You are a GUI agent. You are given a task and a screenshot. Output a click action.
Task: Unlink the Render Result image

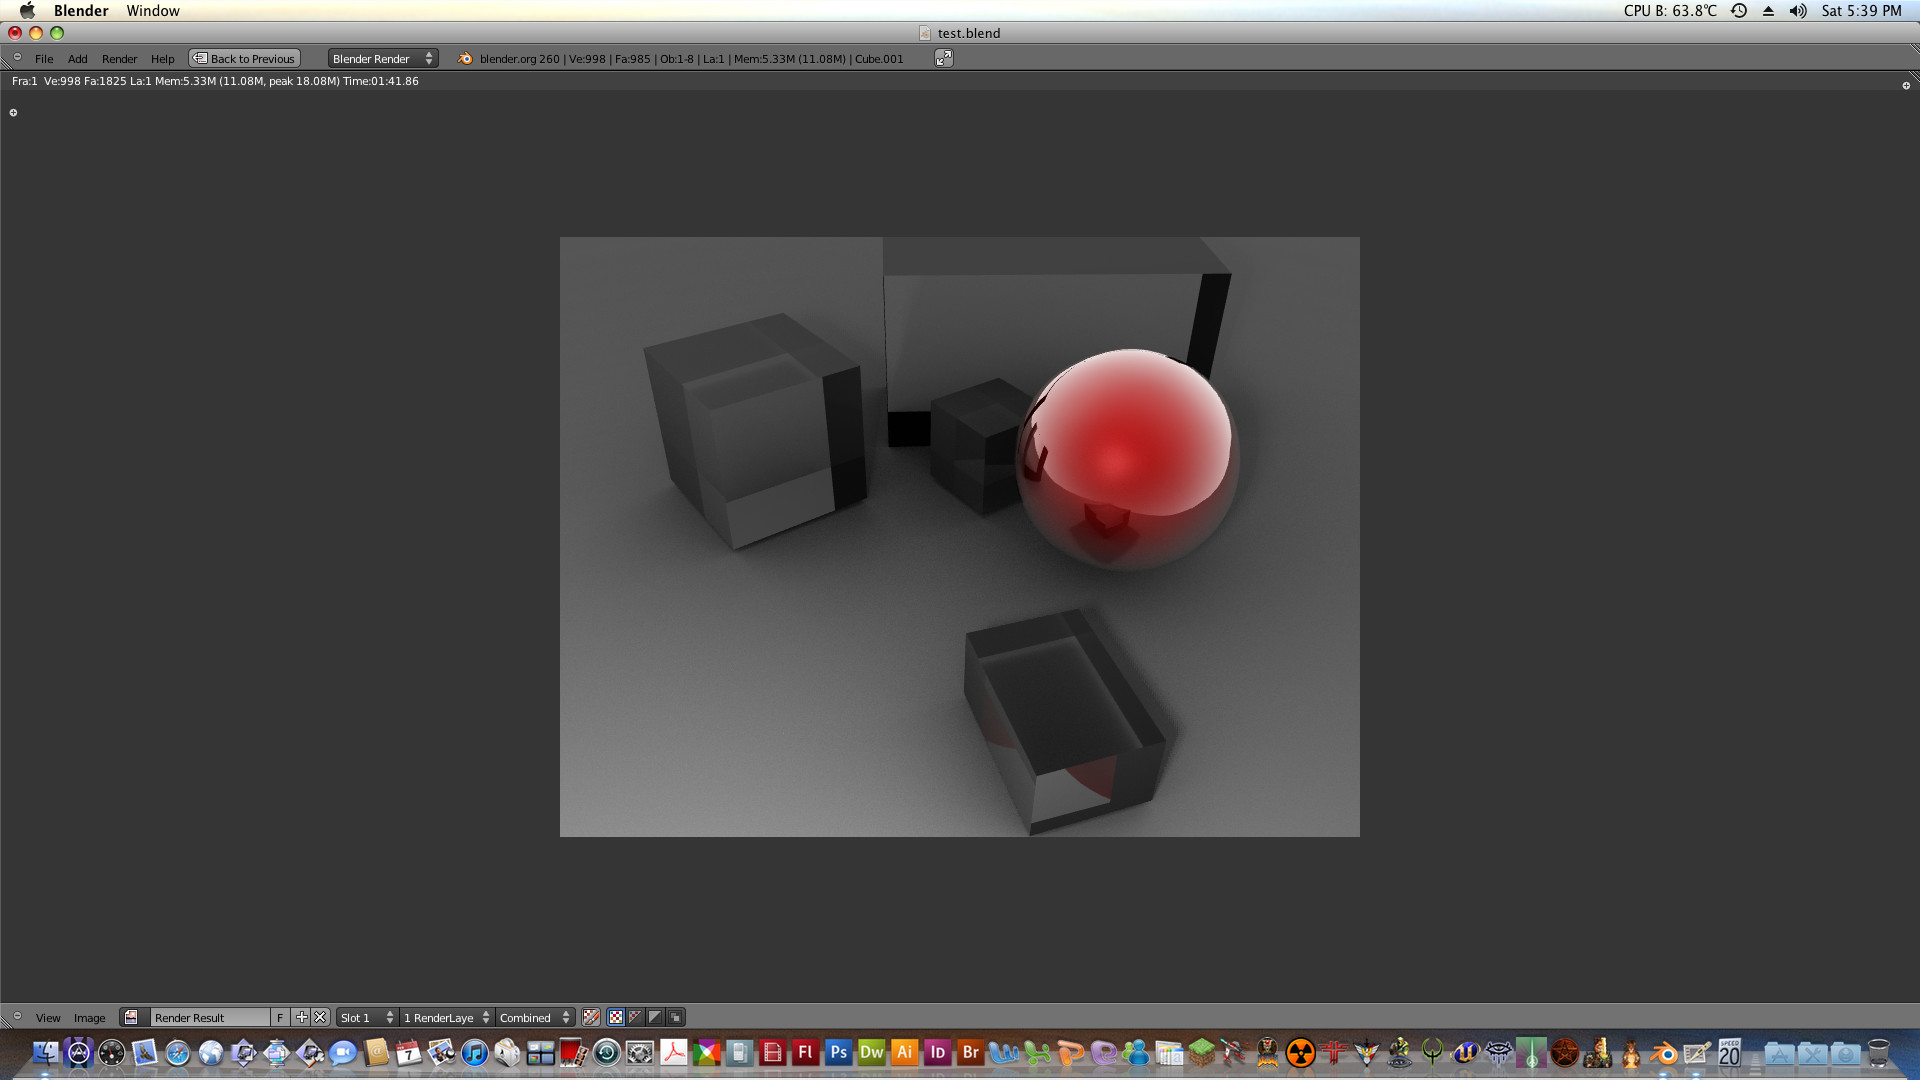pos(320,1017)
